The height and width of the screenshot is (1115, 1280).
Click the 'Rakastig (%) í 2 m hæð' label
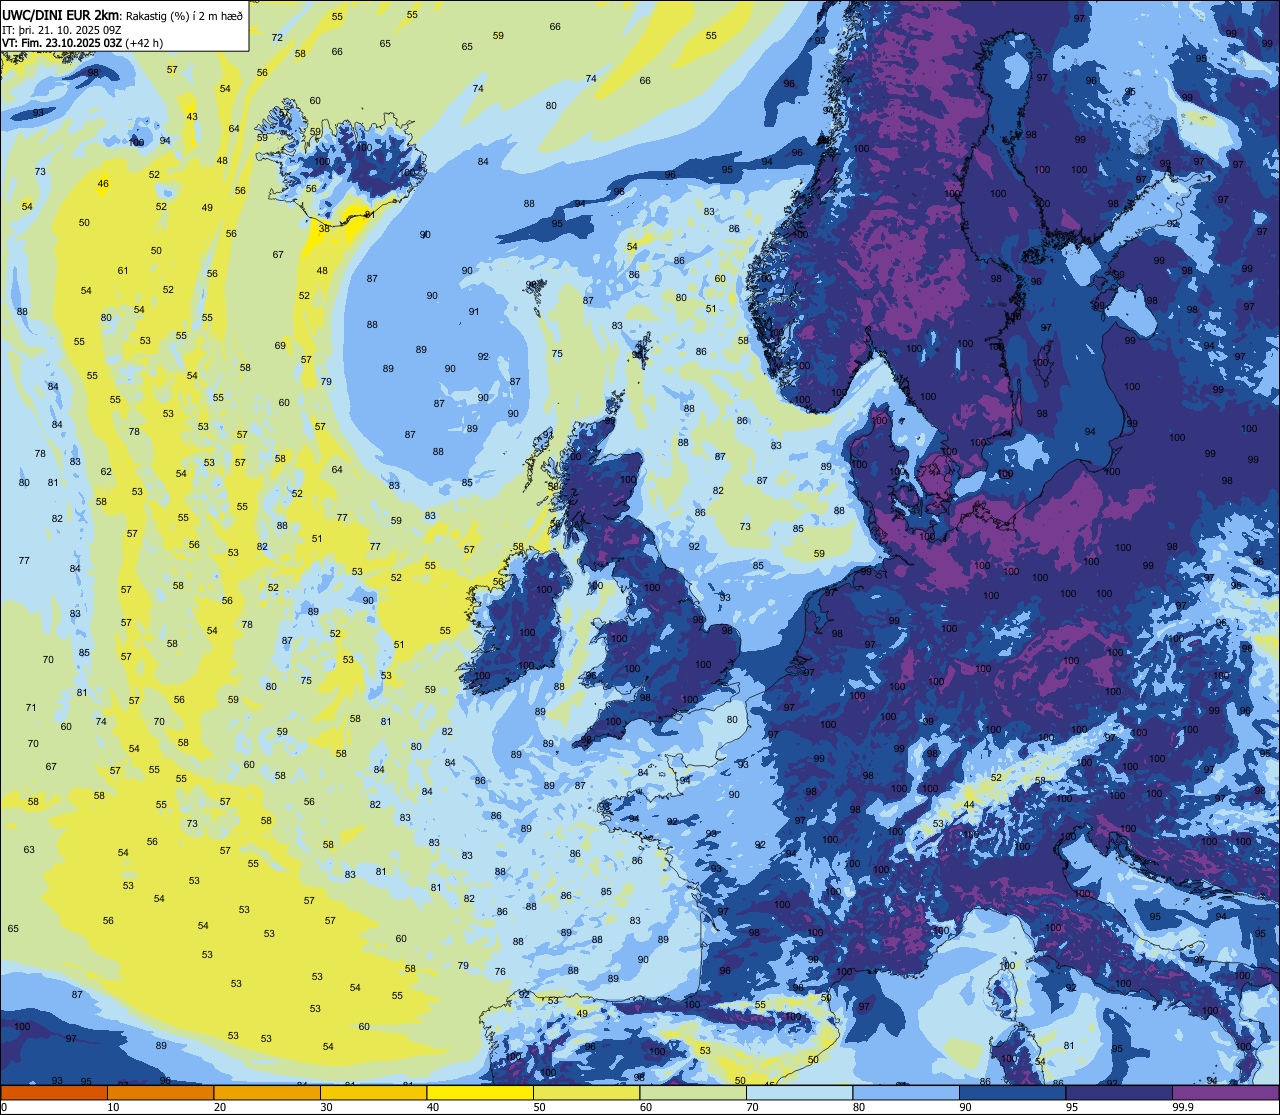point(184,16)
